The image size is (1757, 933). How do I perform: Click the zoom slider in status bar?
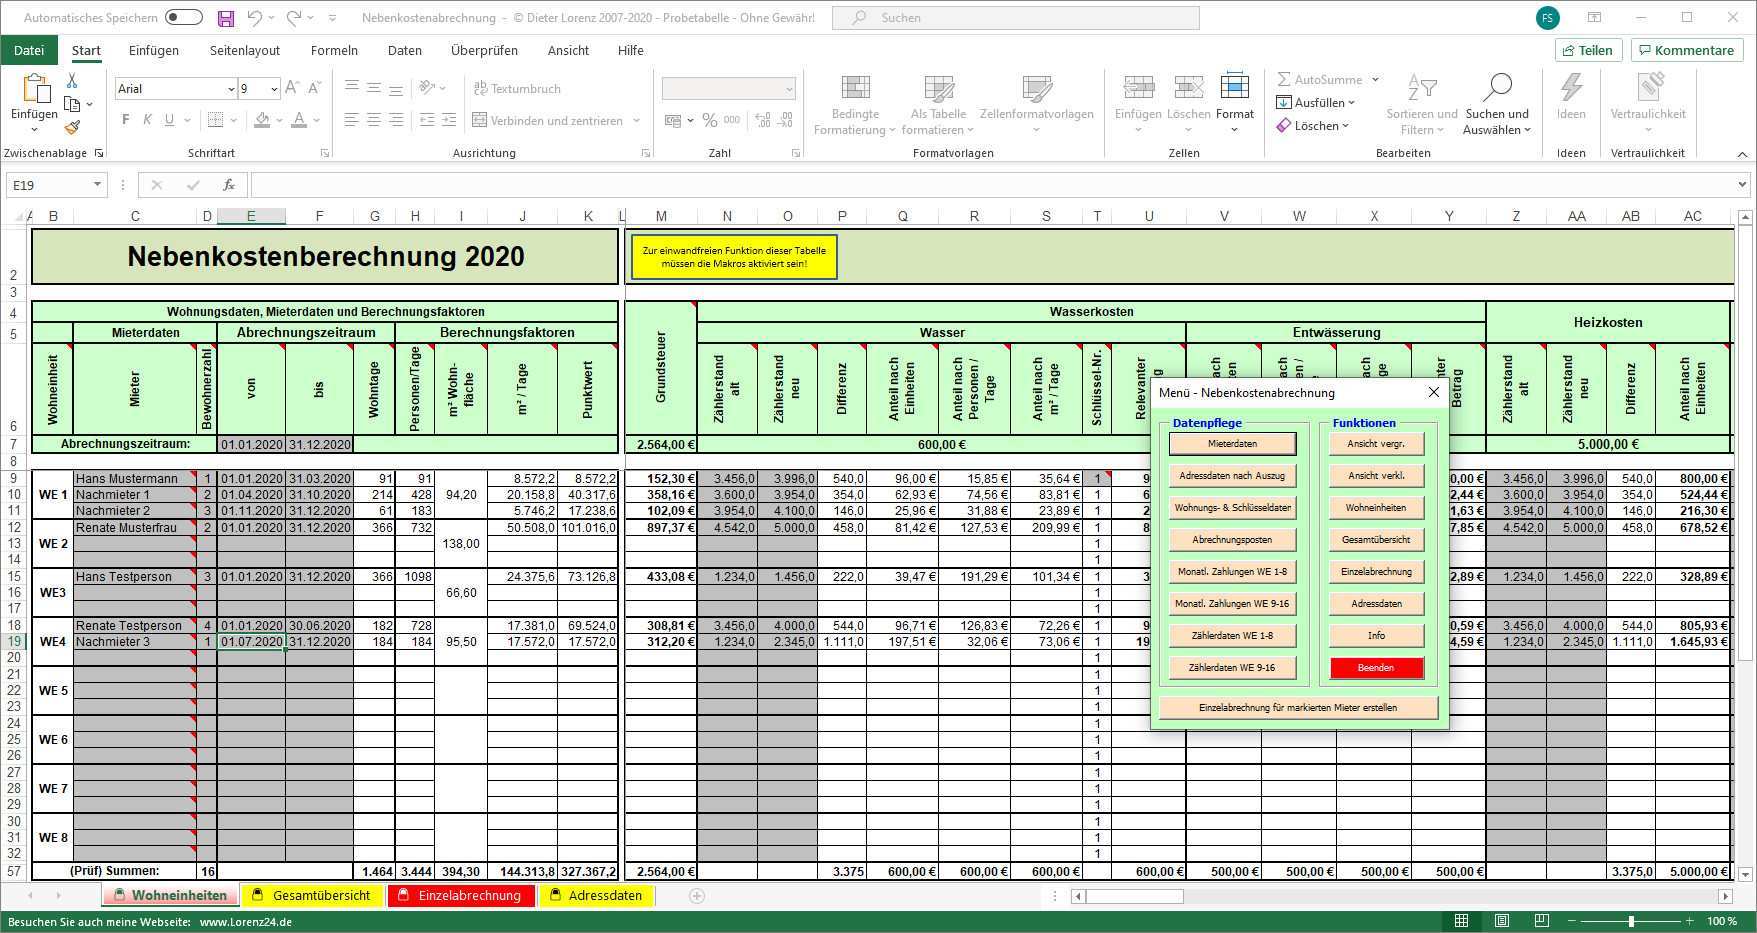coord(1631,921)
